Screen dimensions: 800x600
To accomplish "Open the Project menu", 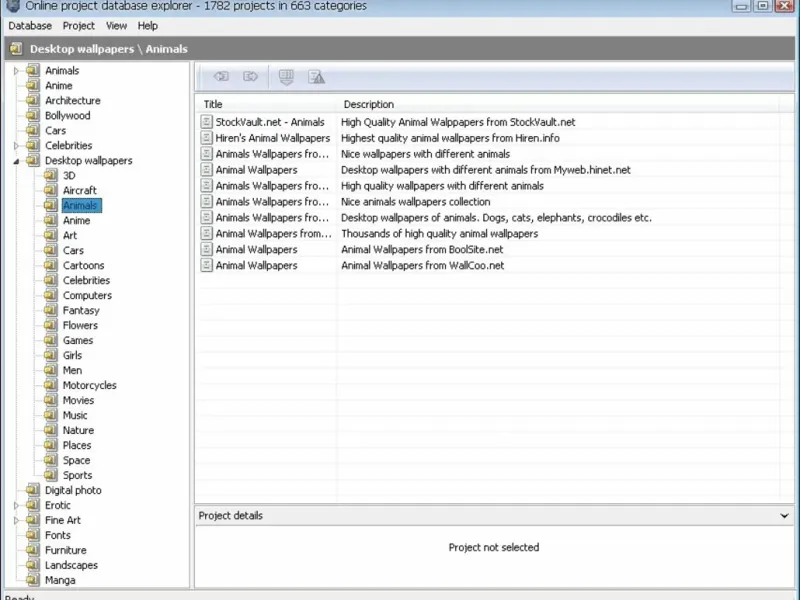I will tap(79, 26).
